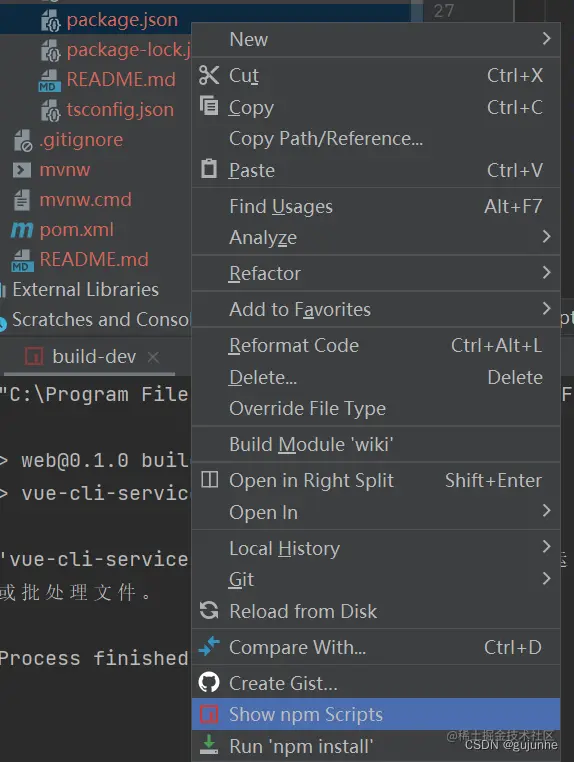The image size is (574, 762).
Task: Select Show npm Scripts
Action: [376, 714]
